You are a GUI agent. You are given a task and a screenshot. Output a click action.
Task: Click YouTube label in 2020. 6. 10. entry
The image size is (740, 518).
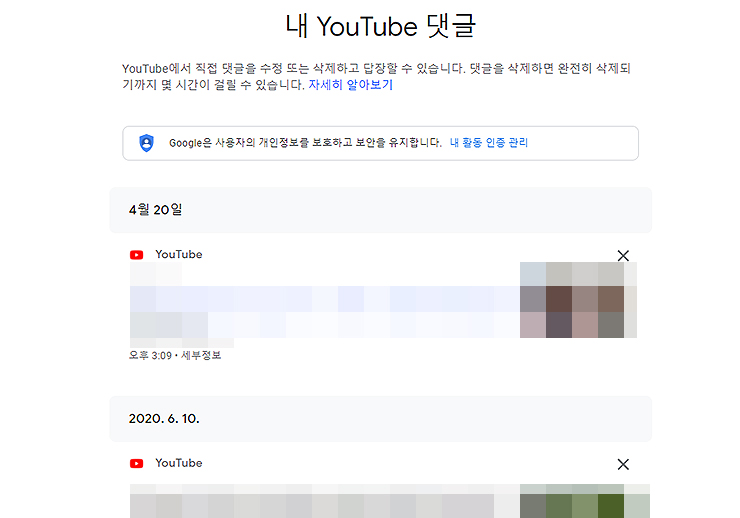(x=179, y=463)
